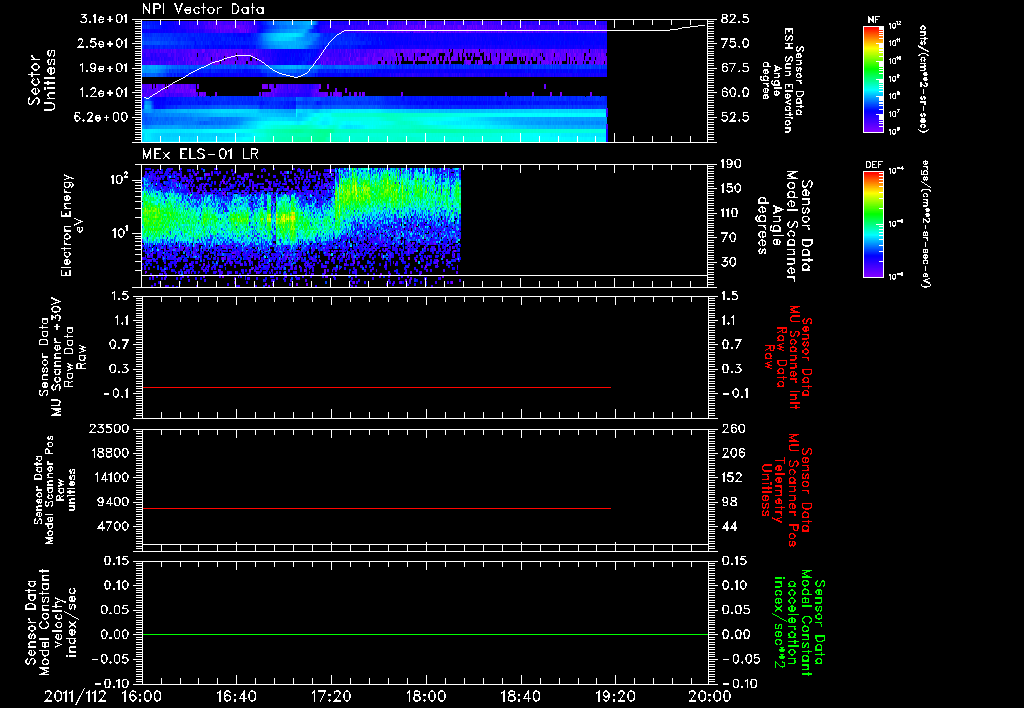
Task: Click the 52.5 sun elevation tick
Action: [x=735, y=118]
